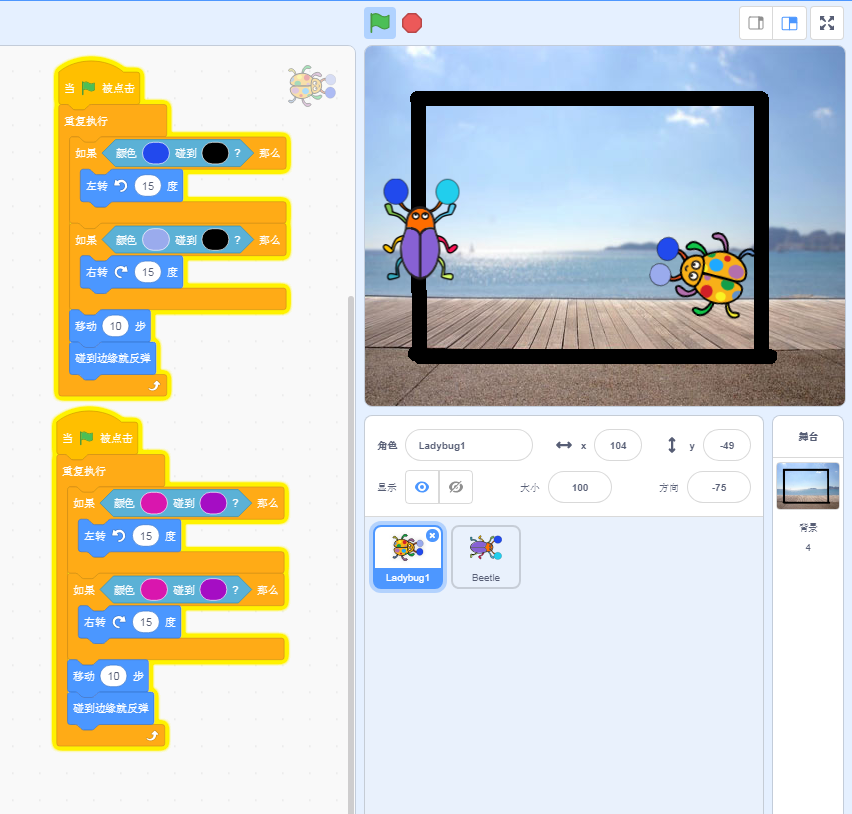
Task: Click the red stop button
Action: [412, 23]
